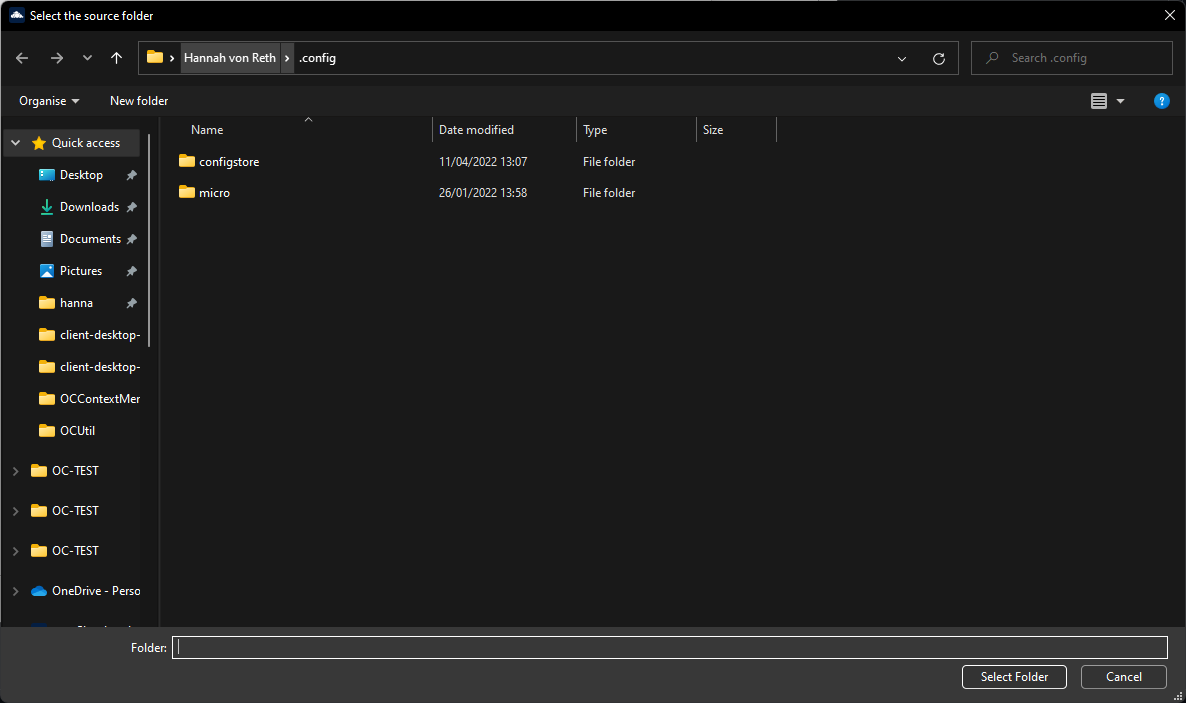This screenshot has height=703, width=1186.
Task: Click date 26/01/2022 13:58
Action: 483,193
